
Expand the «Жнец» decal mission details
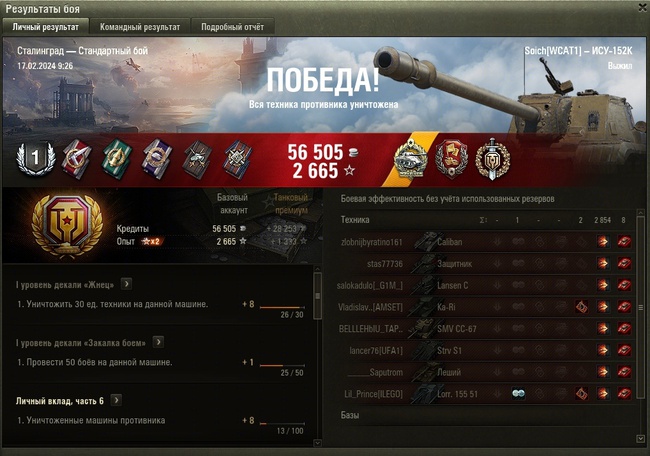pyautogui.click(x=126, y=284)
